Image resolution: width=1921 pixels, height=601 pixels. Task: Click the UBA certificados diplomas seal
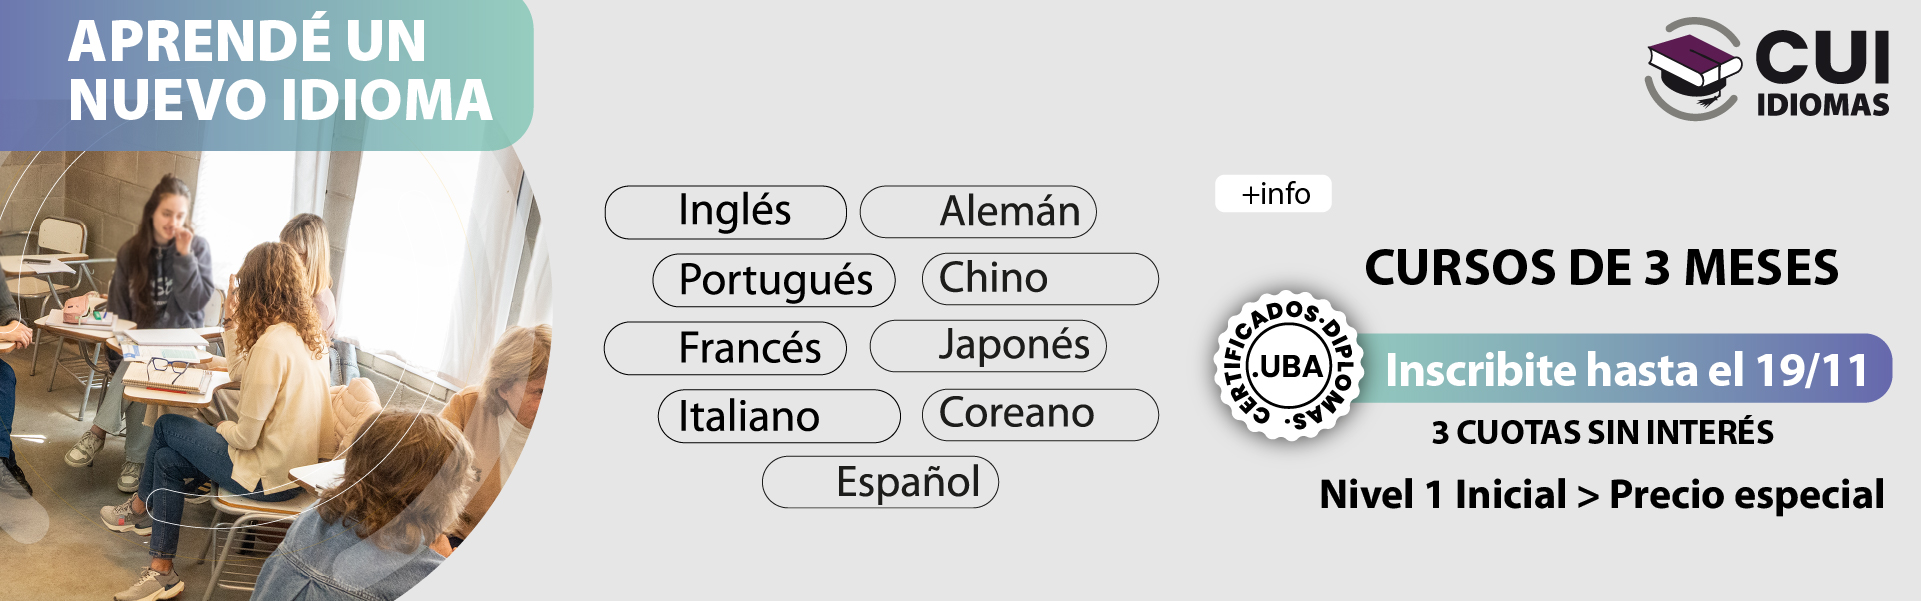[1288, 366]
